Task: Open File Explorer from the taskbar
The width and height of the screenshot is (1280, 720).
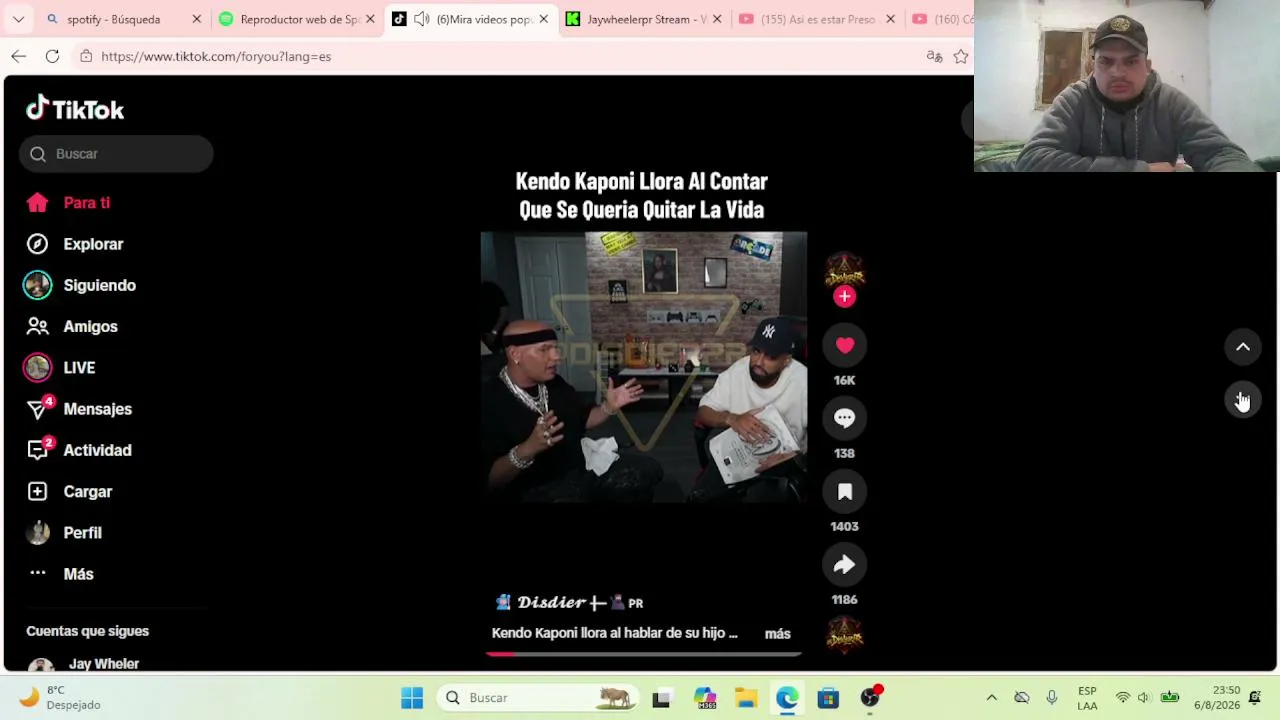Action: coord(745,698)
